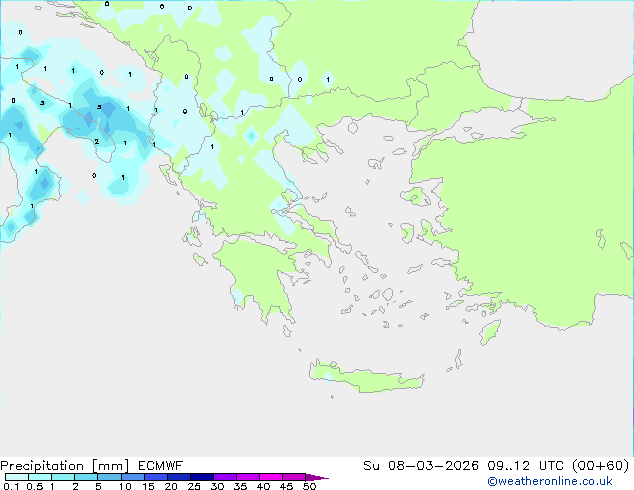The height and width of the screenshot is (490, 634).
Task: Click the "45" legend scale label
Action: (286, 486)
